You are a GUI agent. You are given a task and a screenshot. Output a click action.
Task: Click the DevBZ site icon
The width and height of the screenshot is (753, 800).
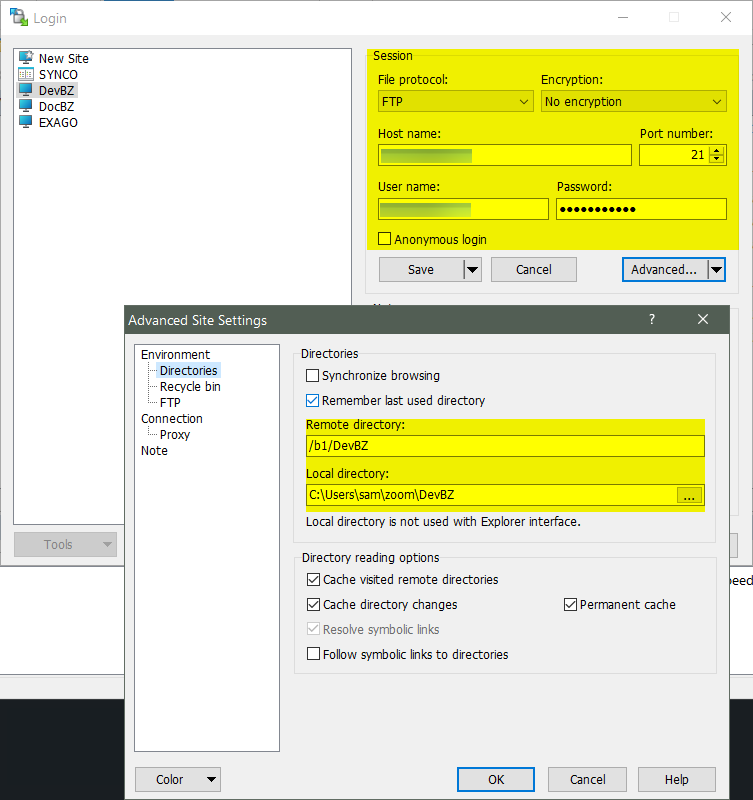26,91
